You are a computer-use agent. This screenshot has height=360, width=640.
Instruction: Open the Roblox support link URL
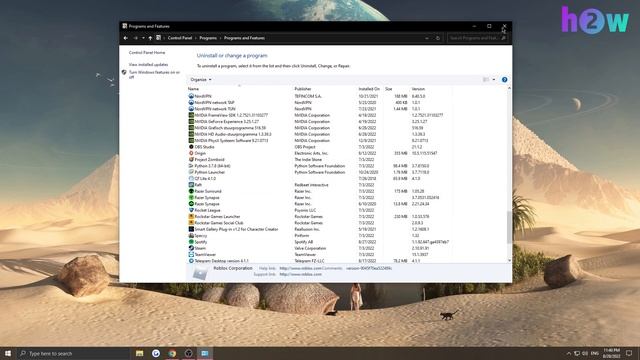coord(300,274)
